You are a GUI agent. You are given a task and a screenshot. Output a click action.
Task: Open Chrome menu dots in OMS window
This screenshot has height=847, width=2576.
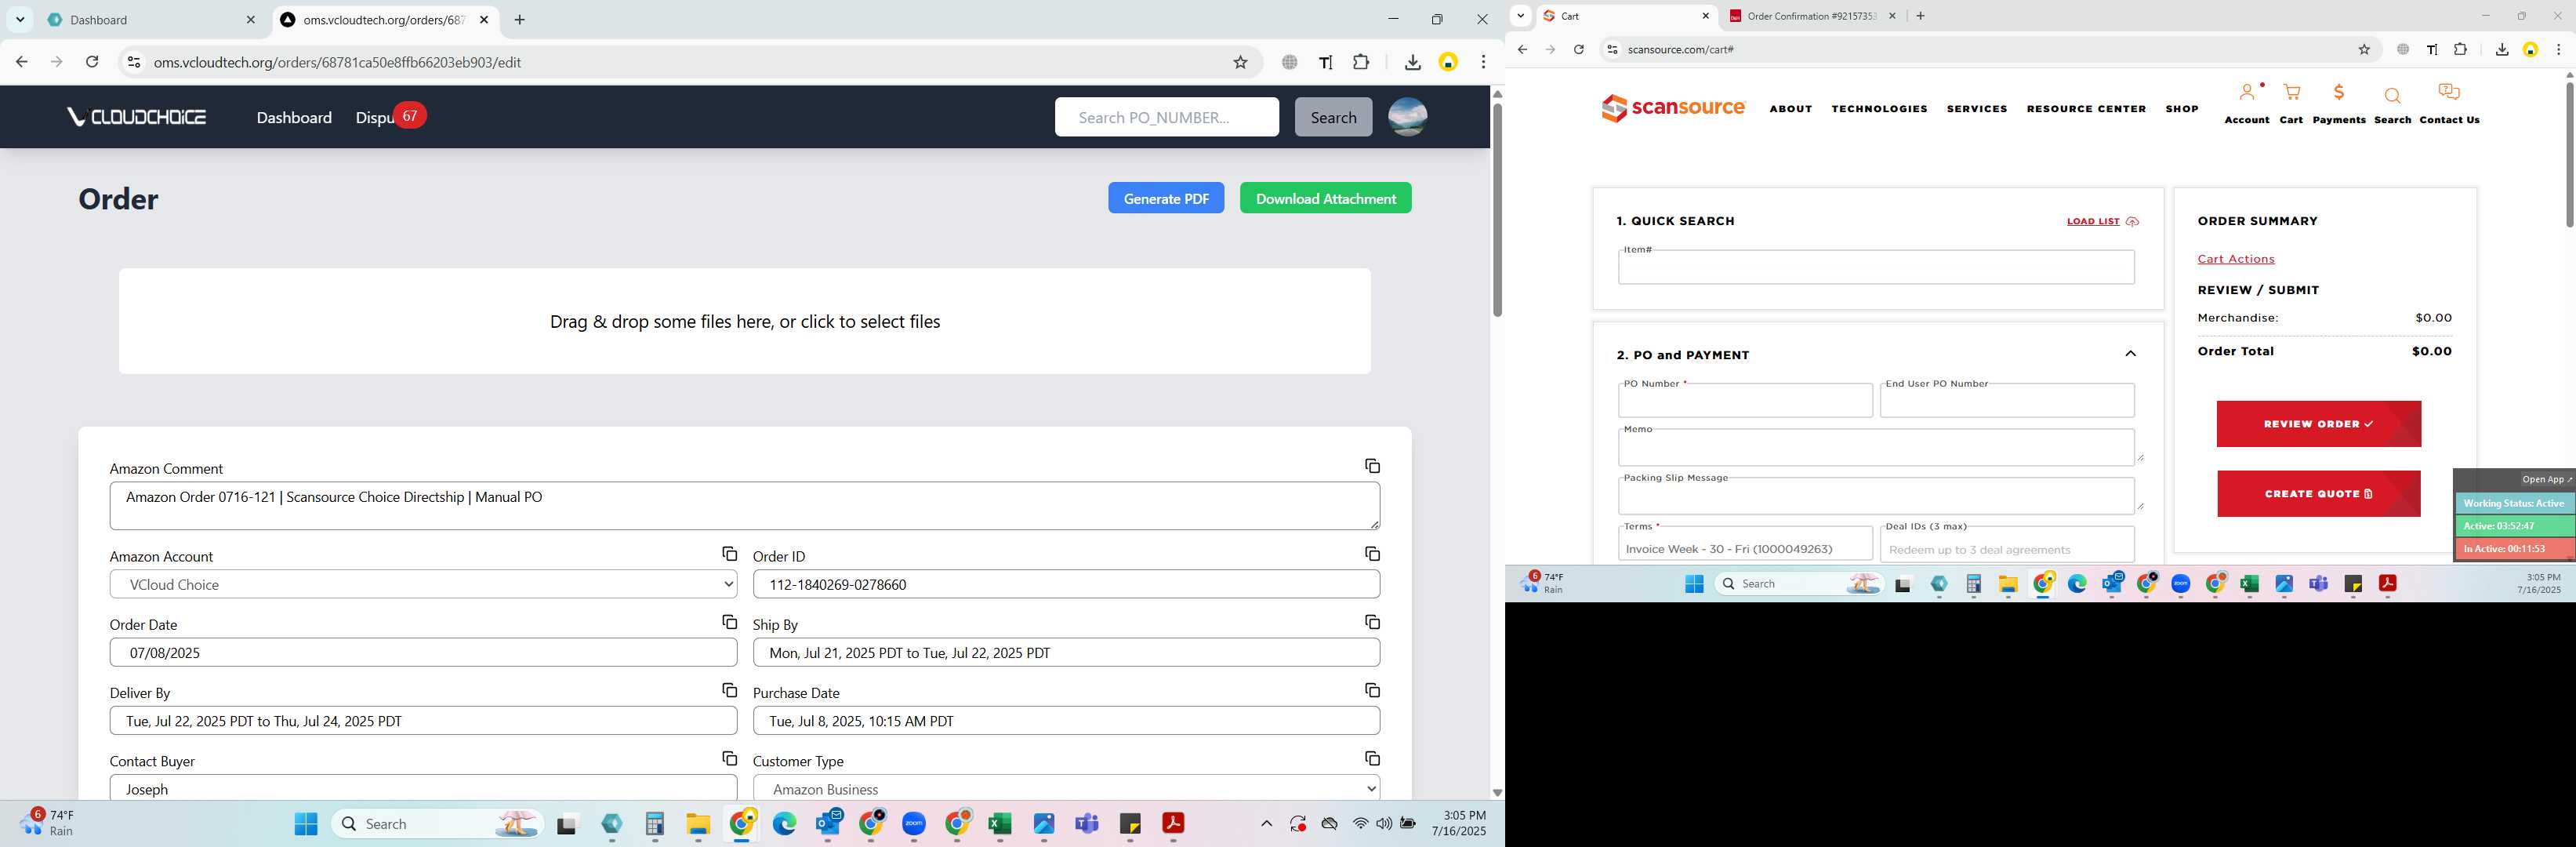tap(1483, 62)
